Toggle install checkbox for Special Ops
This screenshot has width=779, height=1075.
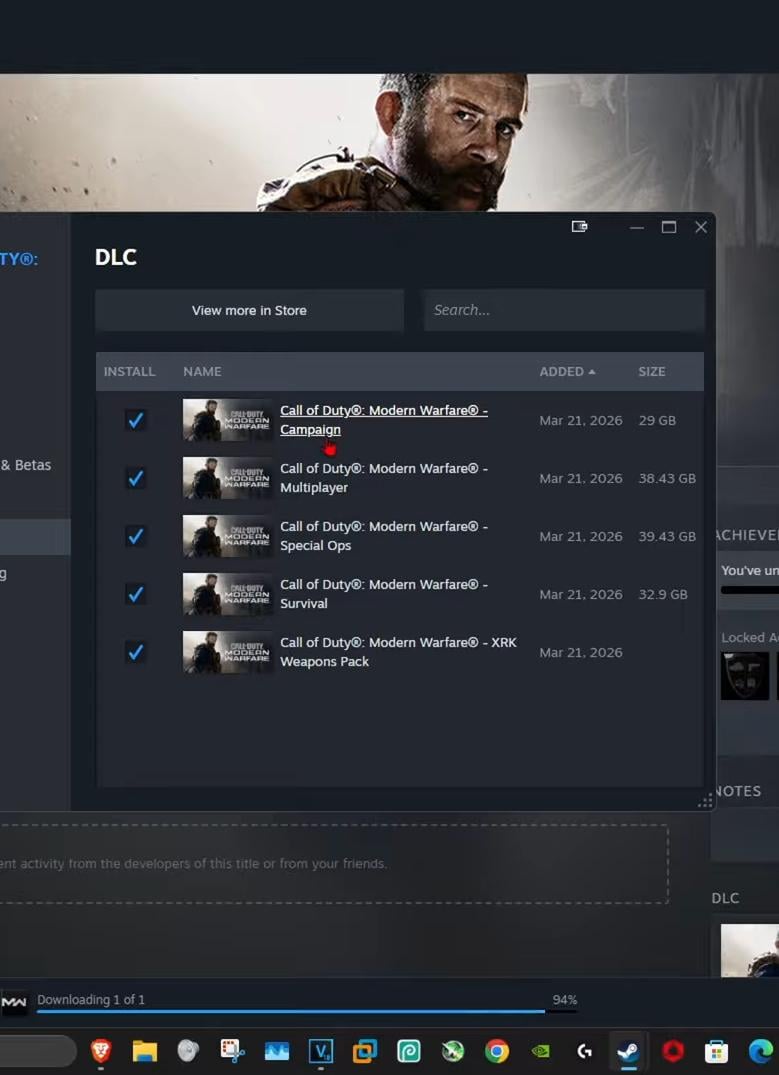pos(135,536)
